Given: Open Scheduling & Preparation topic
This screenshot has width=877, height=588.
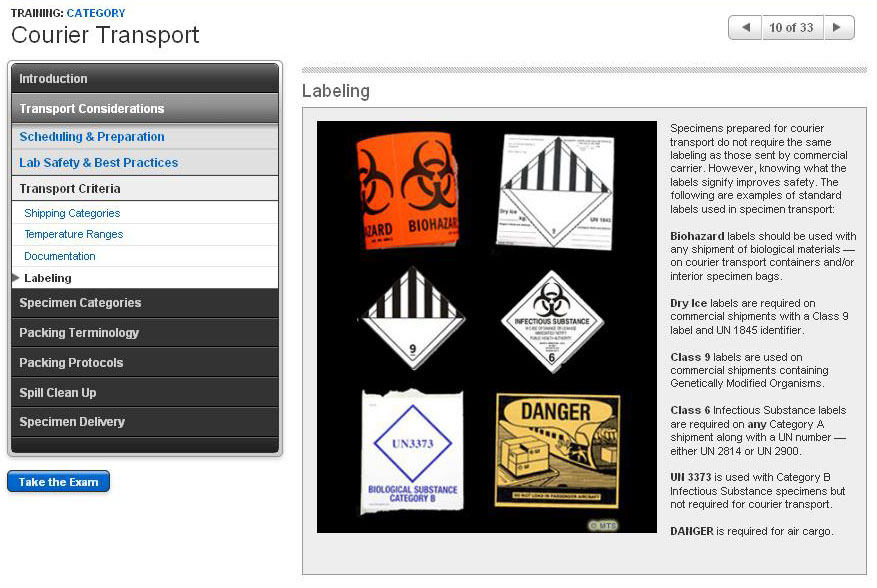Looking at the screenshot, I should click(92, 137).
